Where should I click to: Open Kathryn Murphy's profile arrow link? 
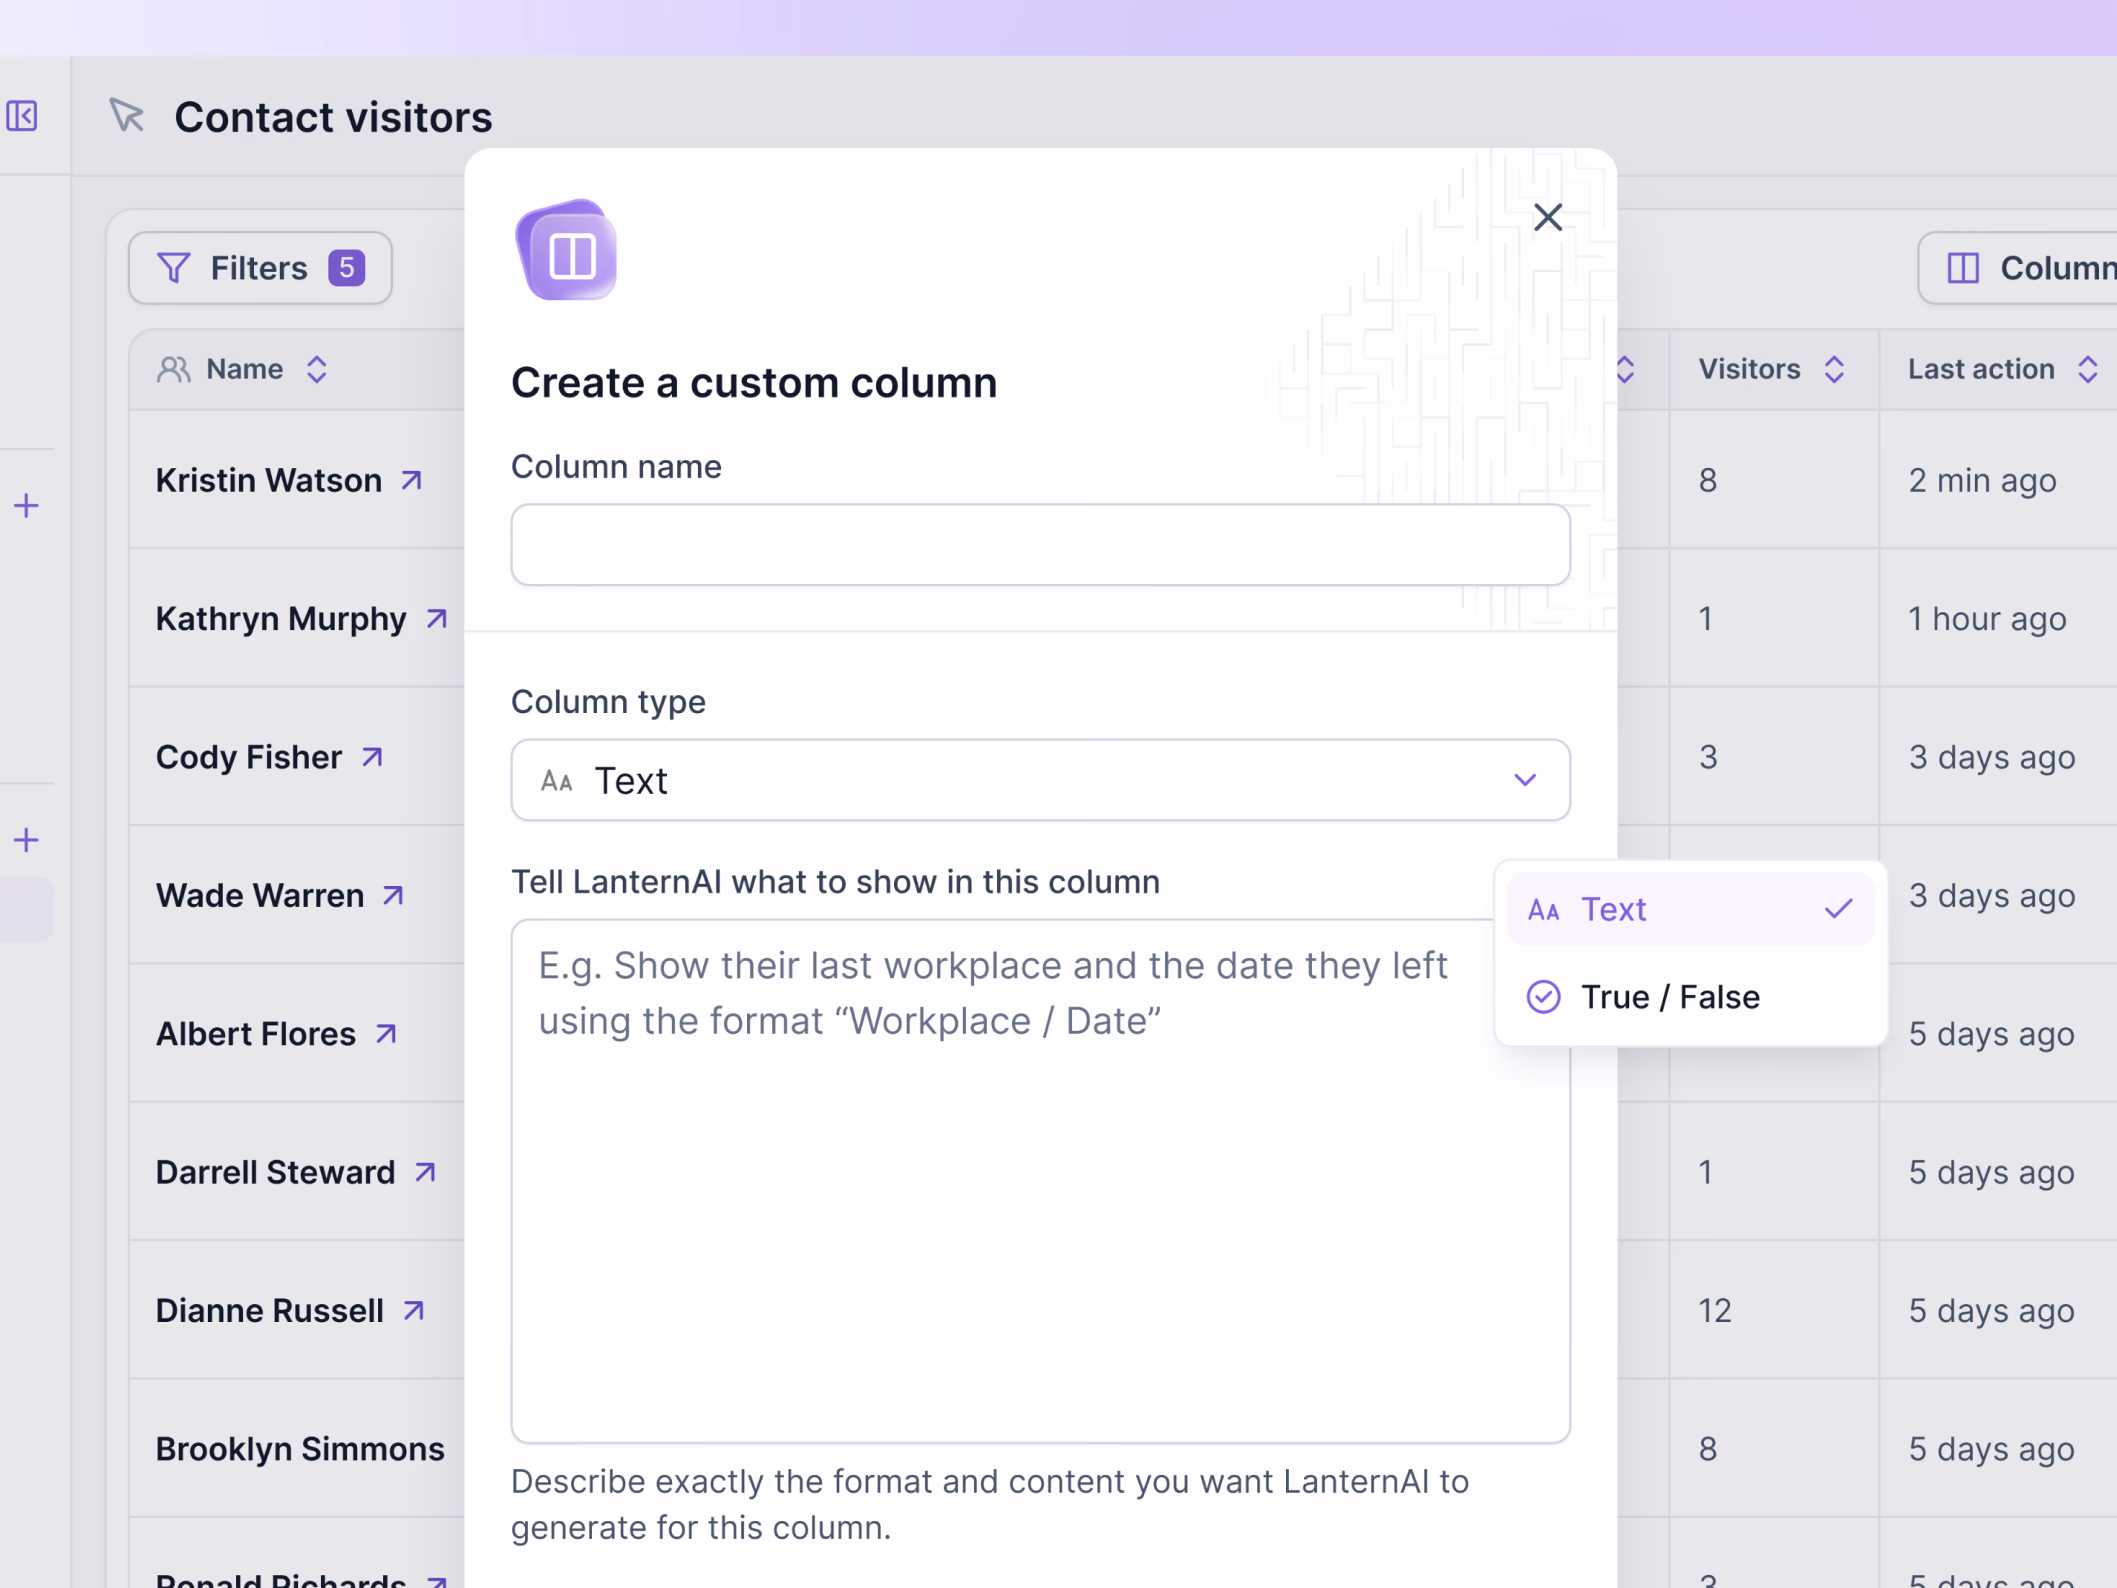436,619
